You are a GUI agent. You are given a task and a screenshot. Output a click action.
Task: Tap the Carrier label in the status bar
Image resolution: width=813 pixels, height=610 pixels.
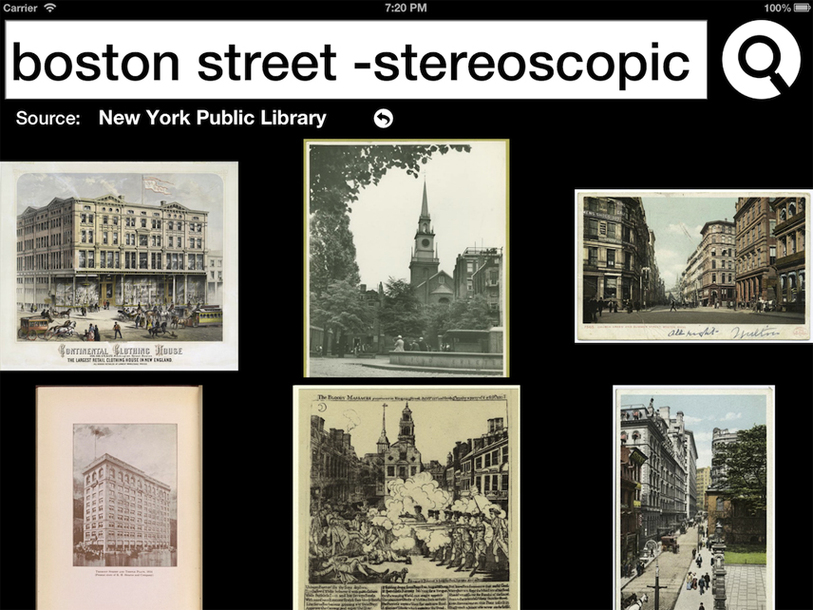point(20,8)
